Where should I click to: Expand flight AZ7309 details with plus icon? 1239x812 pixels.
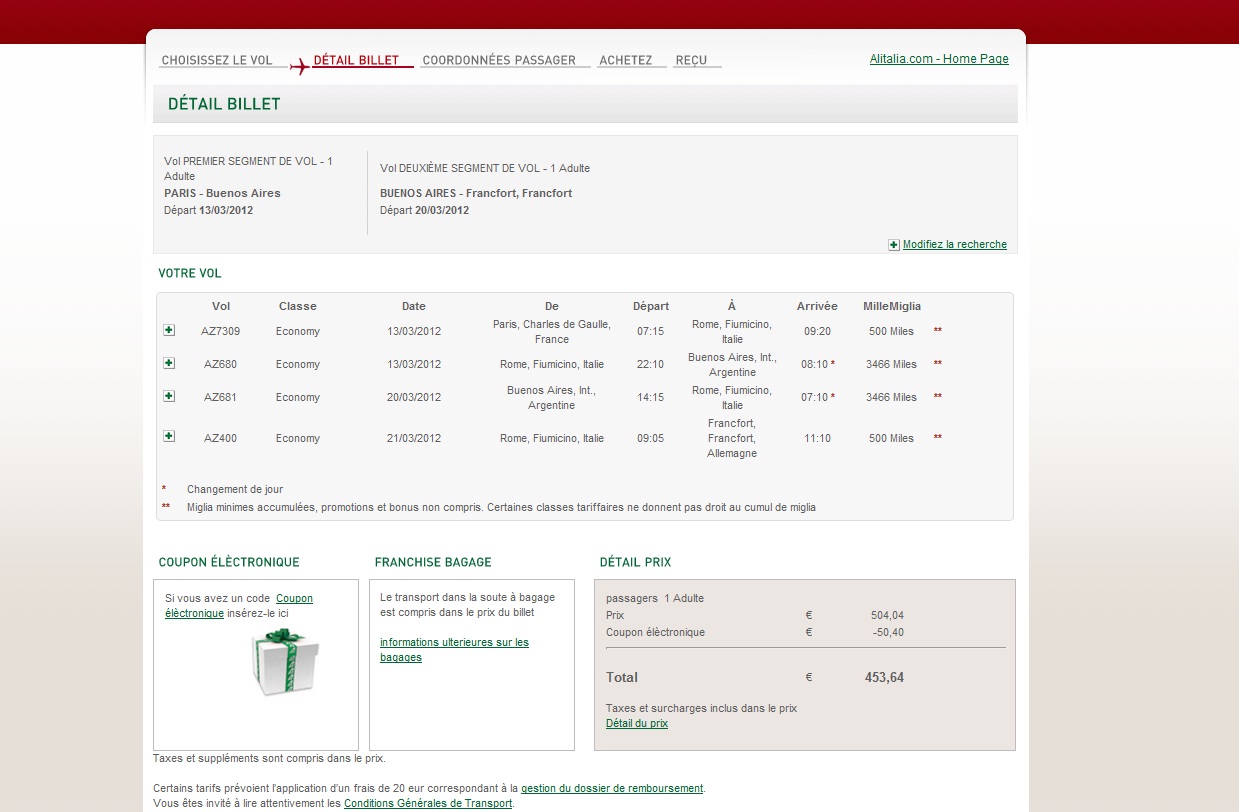(x=169, y=330)
